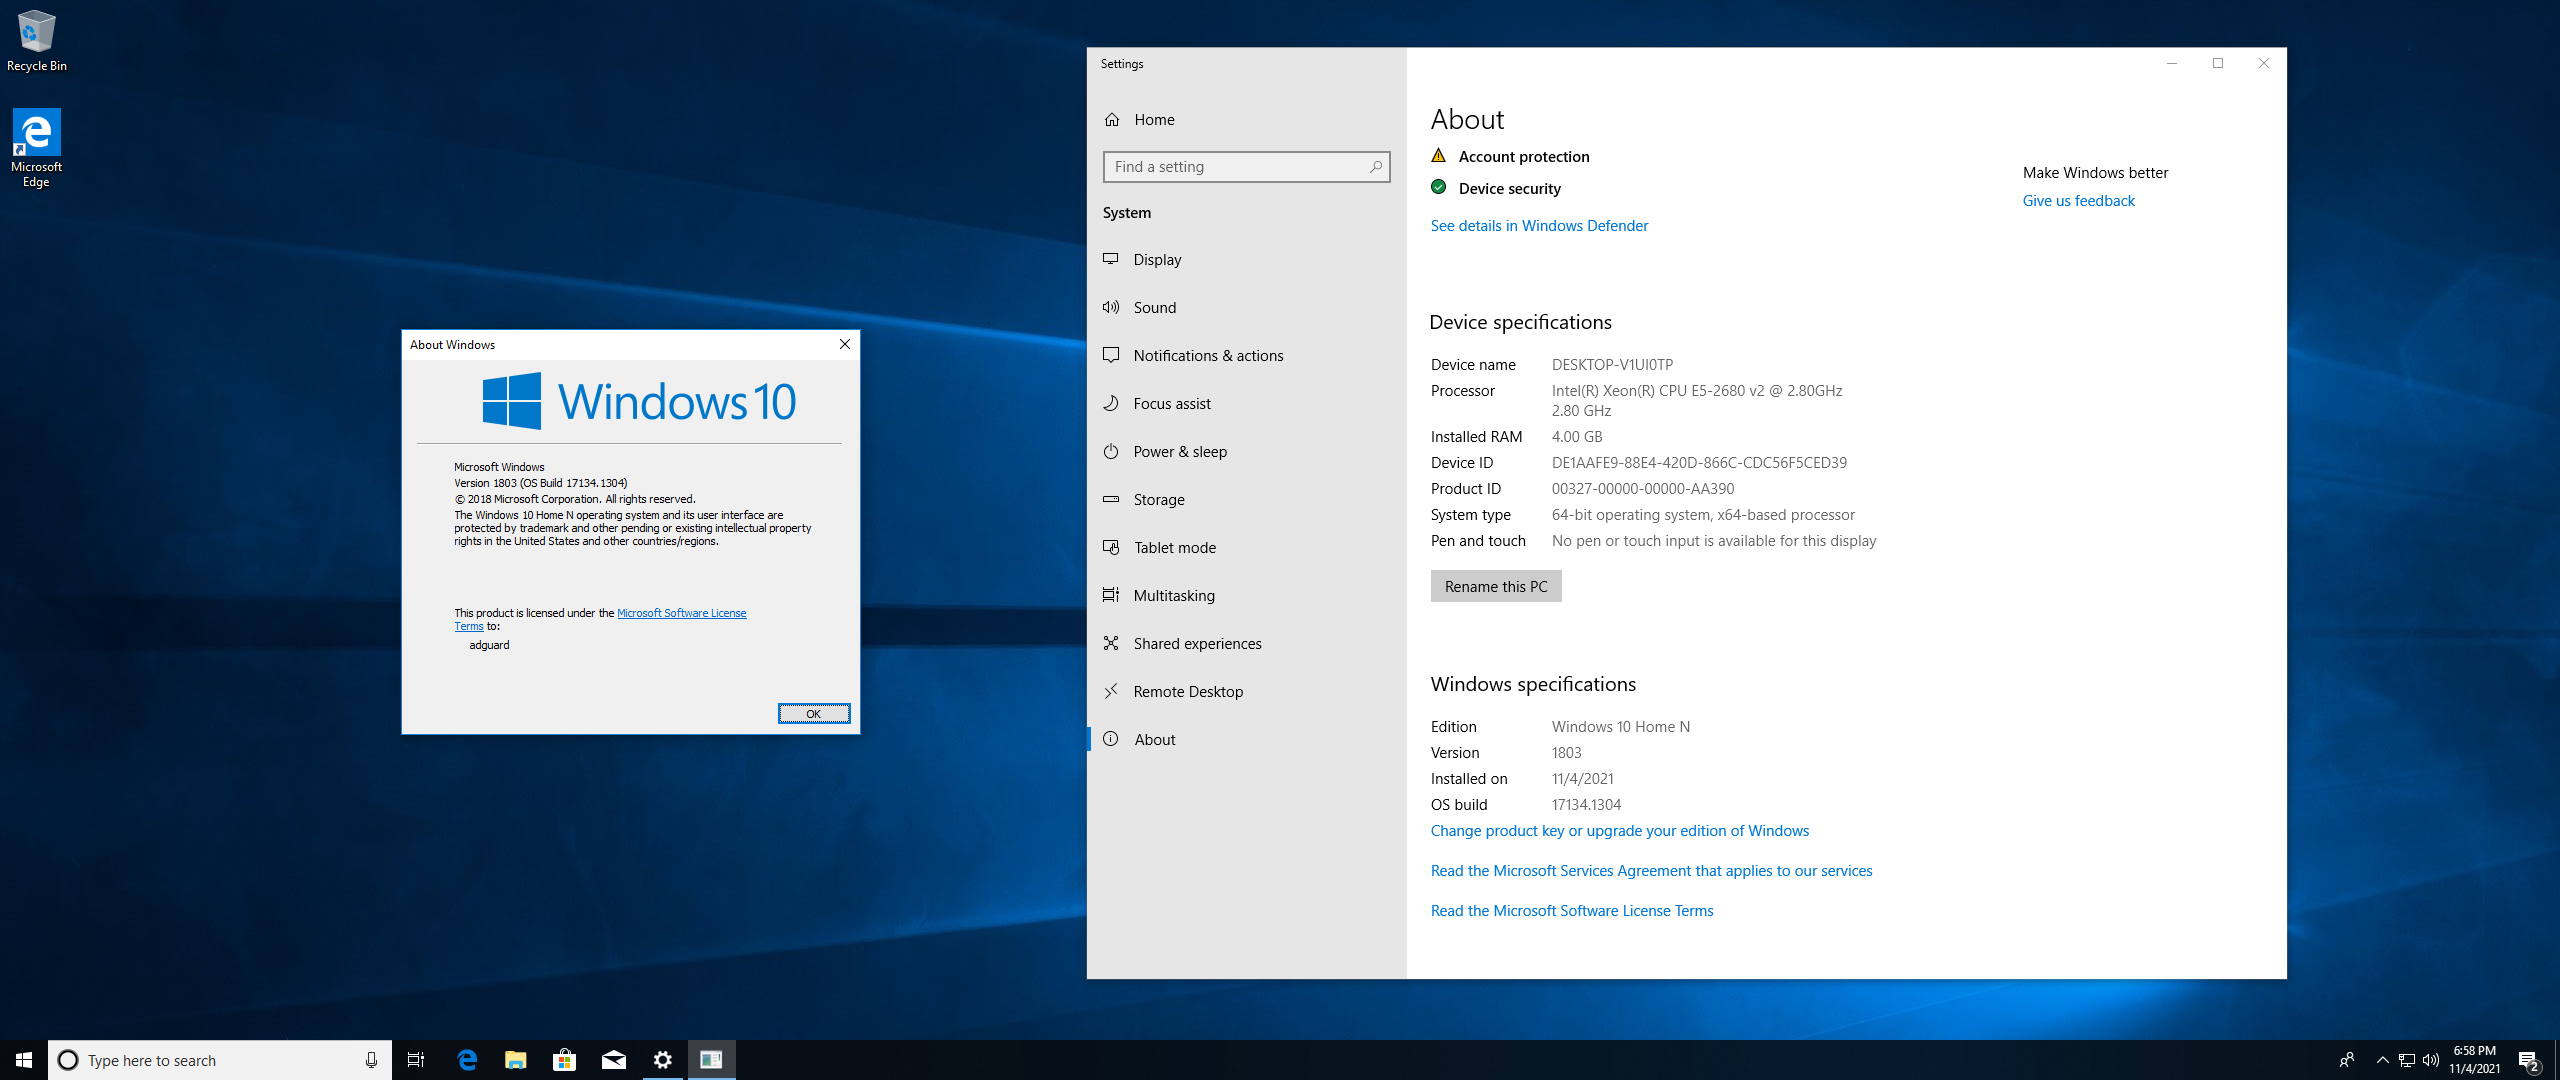Click the Account protection warning icon

1439,156
